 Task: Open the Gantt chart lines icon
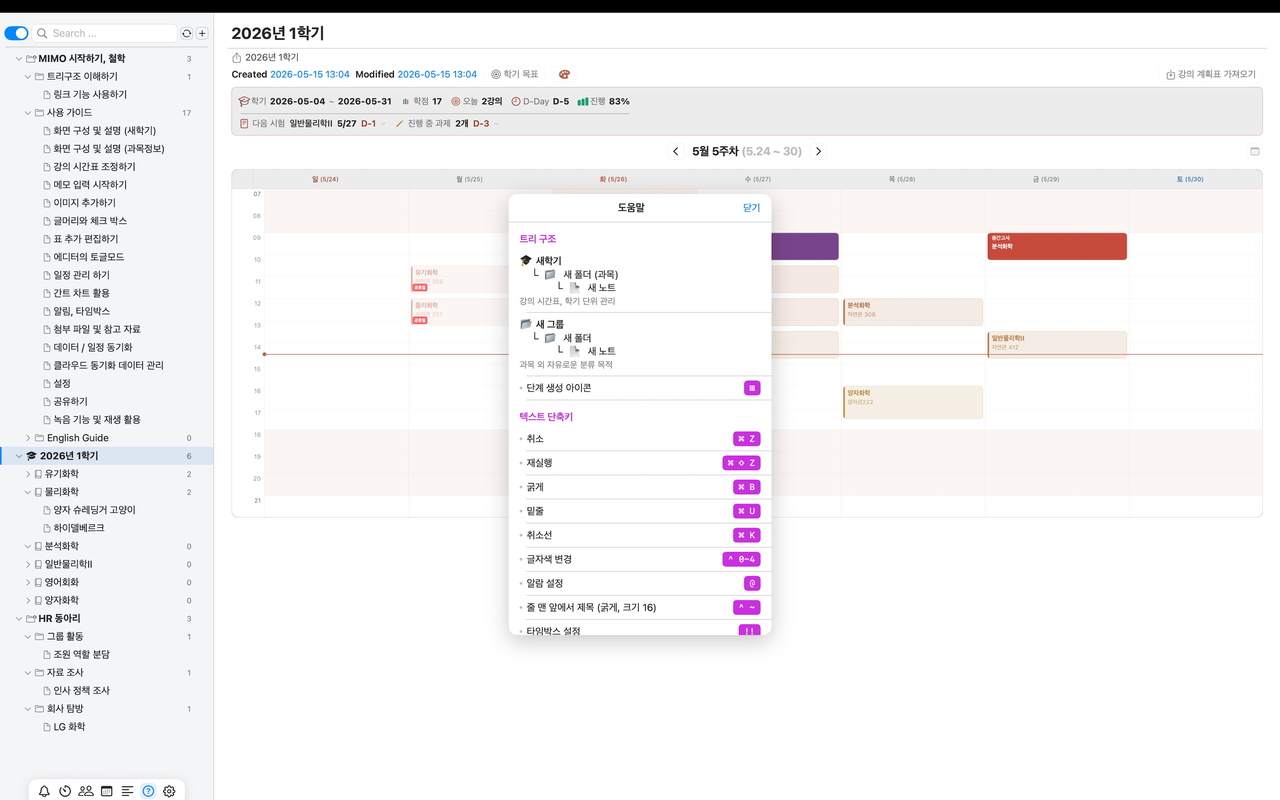[x=127, y=791]
